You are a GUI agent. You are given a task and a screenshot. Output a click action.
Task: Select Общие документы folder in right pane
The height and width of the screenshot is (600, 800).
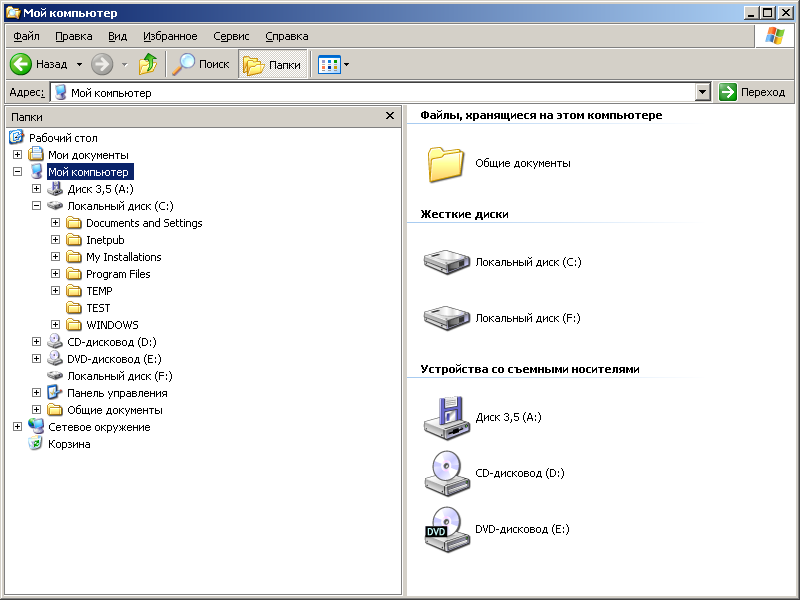coord(445,164)
